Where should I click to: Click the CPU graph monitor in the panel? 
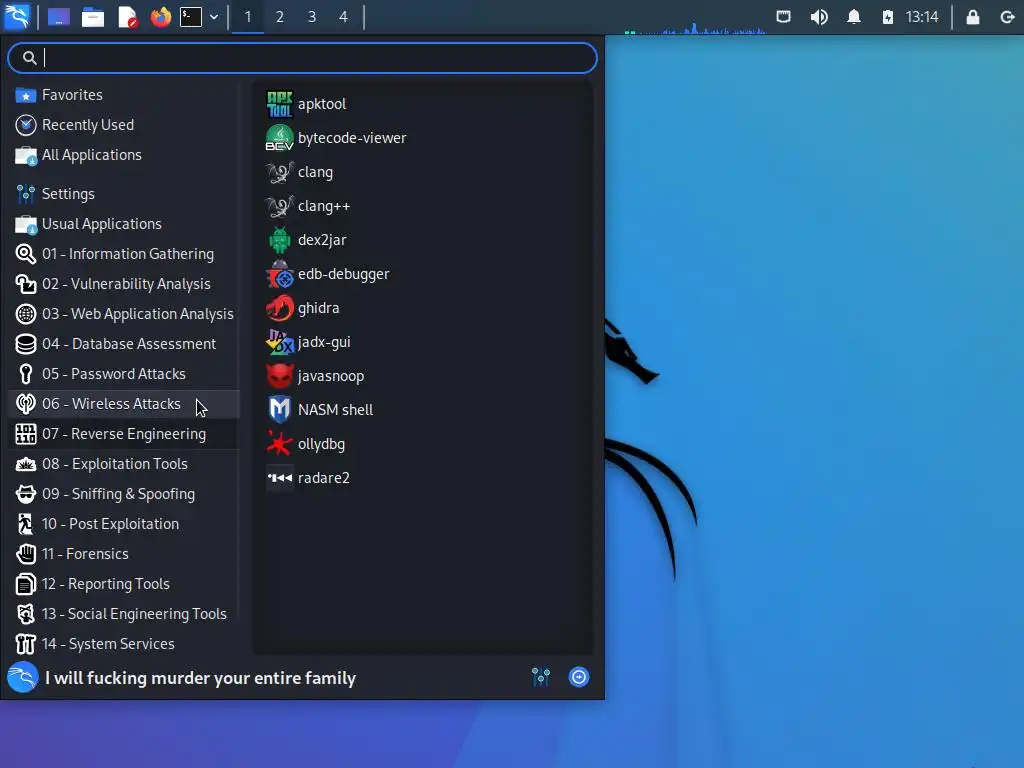694,27
